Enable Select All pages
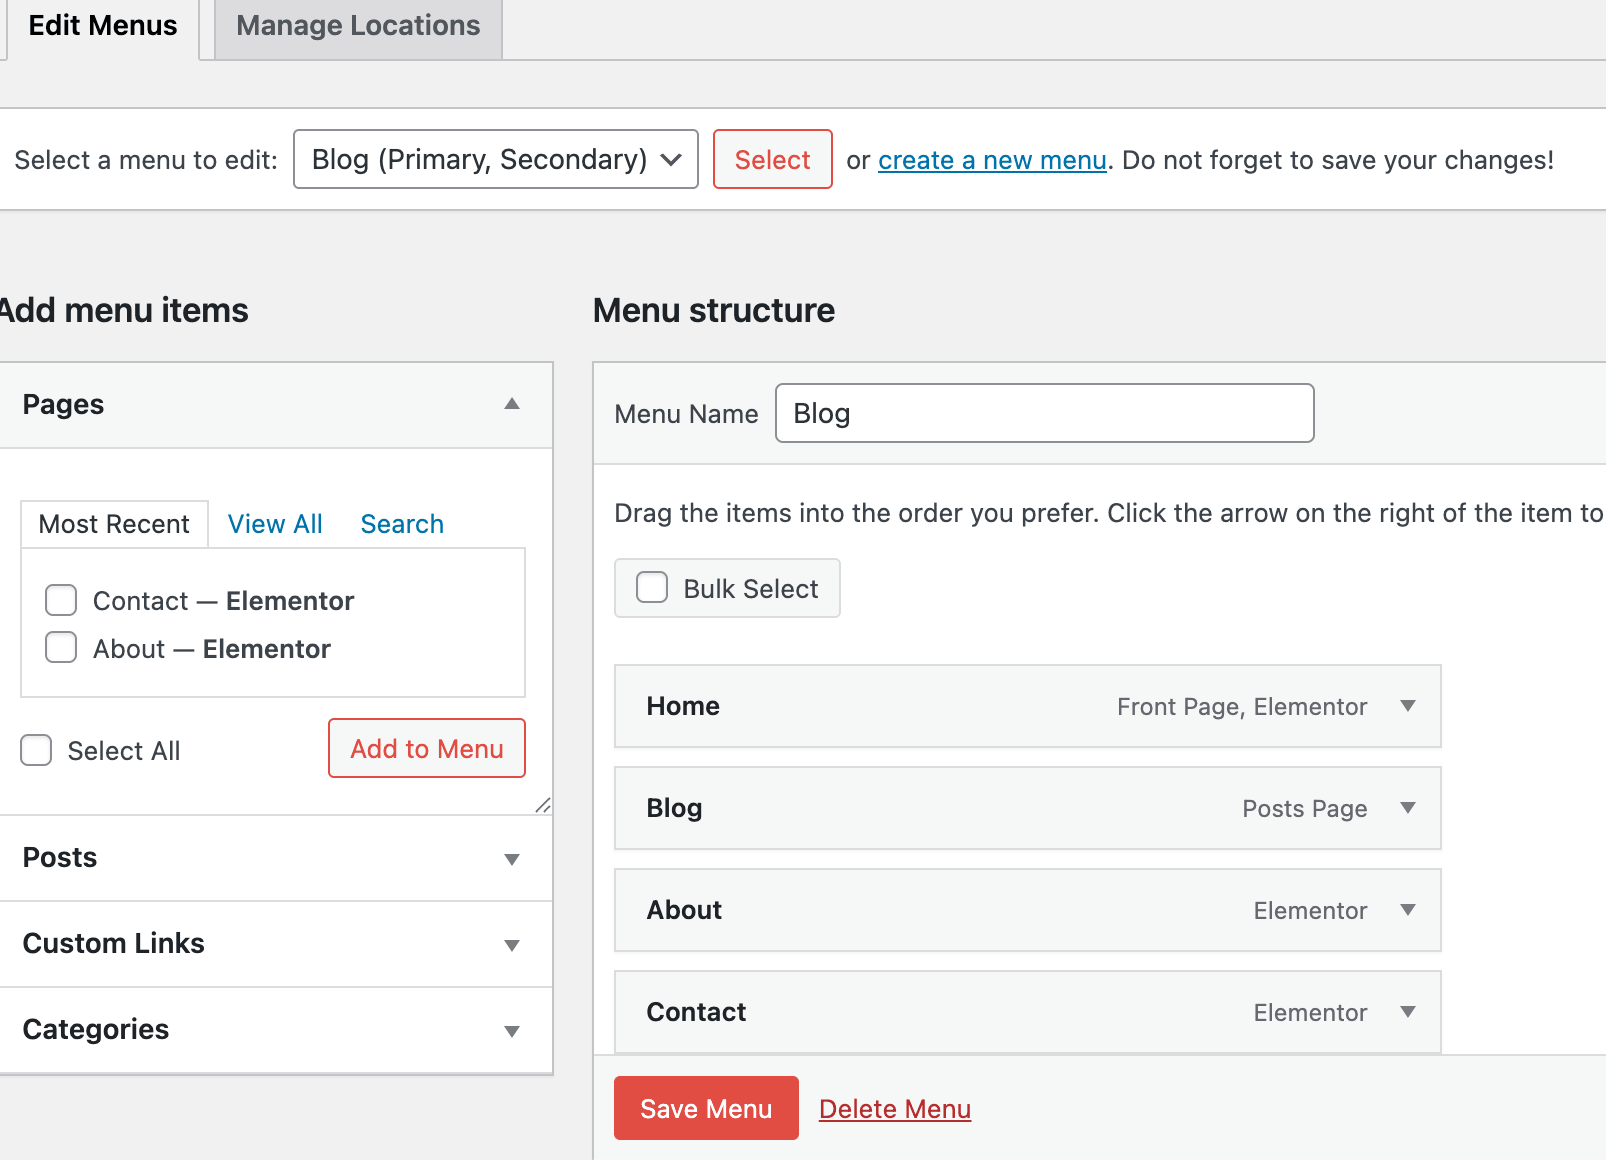This screenshot has height=1160, width=1606. tap(36, 750)
